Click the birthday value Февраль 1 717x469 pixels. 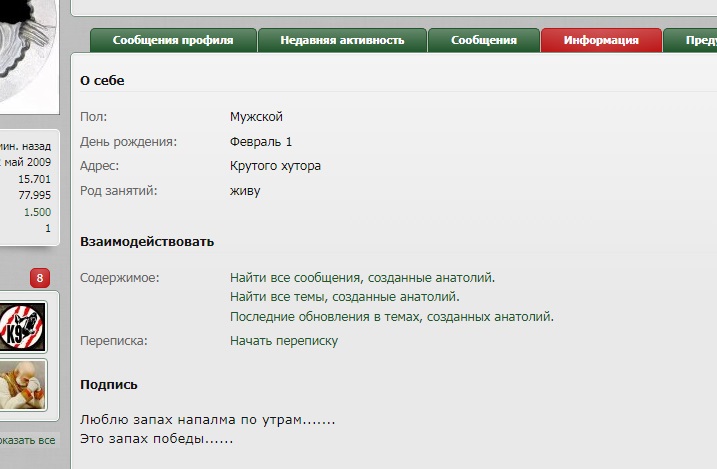[260, 142]
